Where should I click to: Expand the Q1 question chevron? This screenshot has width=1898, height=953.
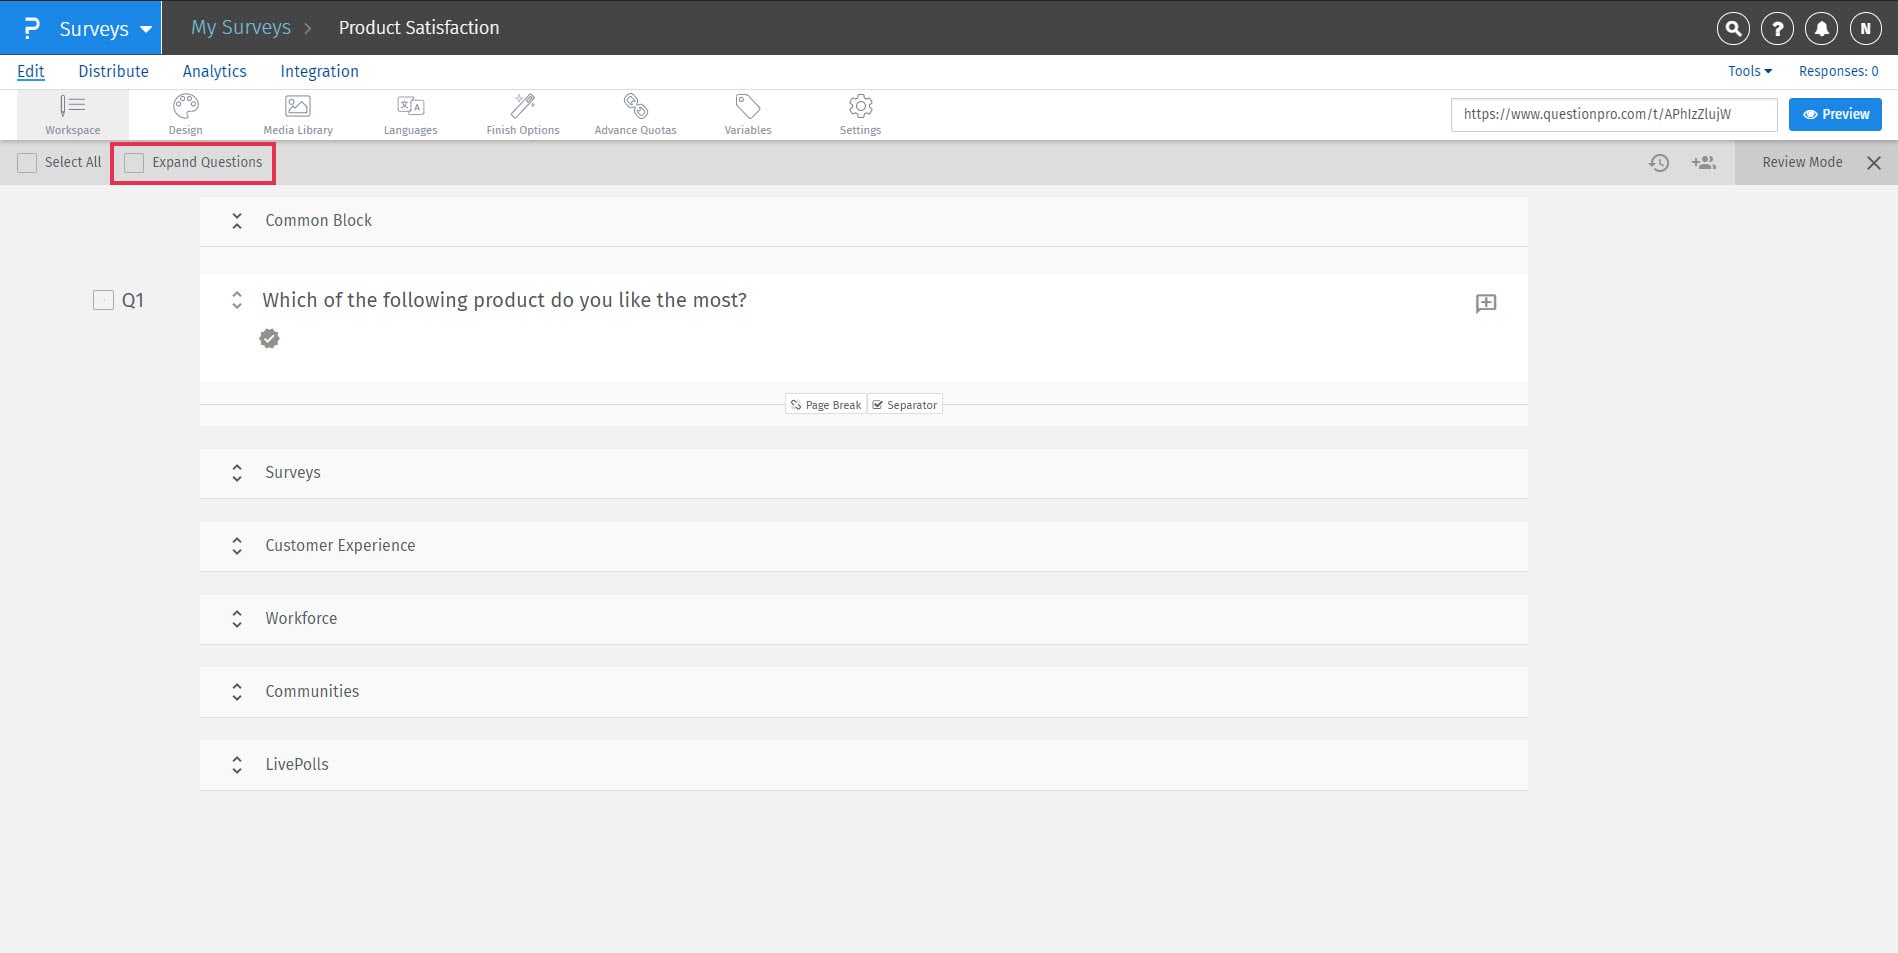click(x=237, y=300)
